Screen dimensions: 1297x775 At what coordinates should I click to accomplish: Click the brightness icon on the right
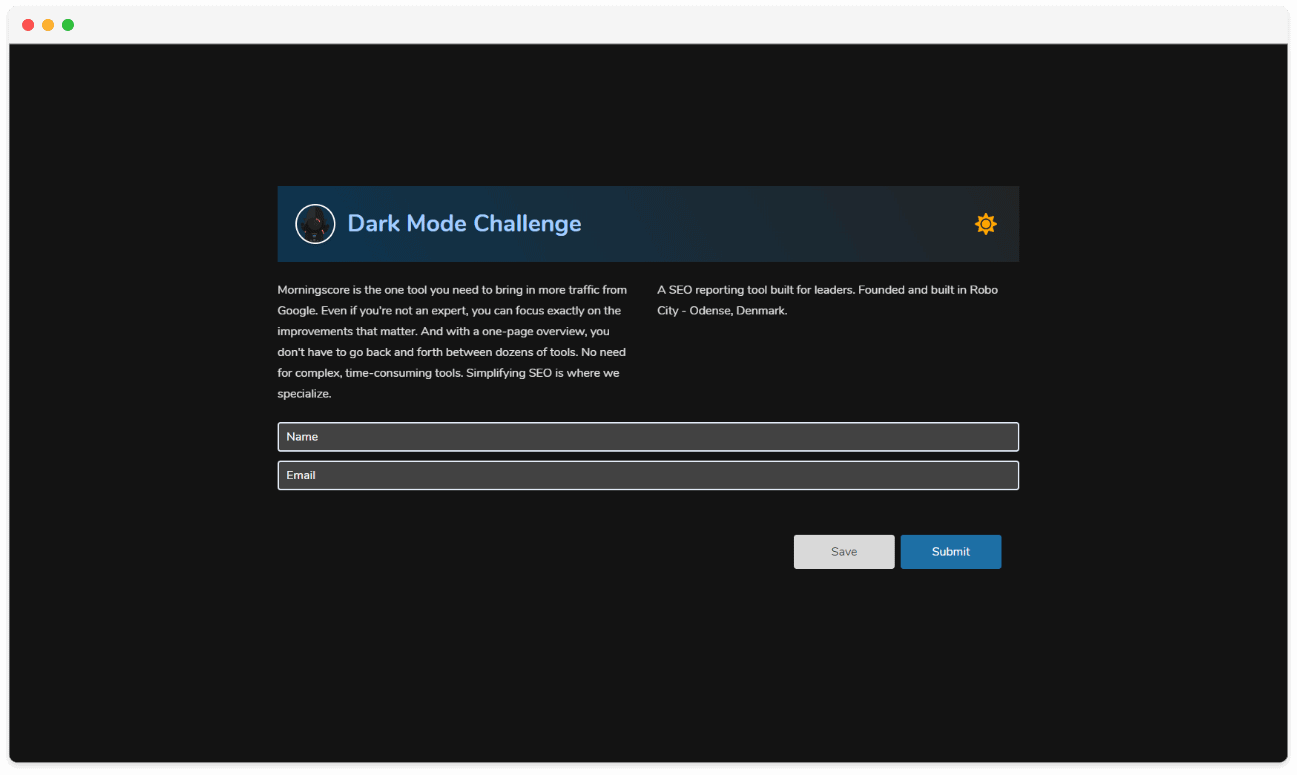(986, 224)
